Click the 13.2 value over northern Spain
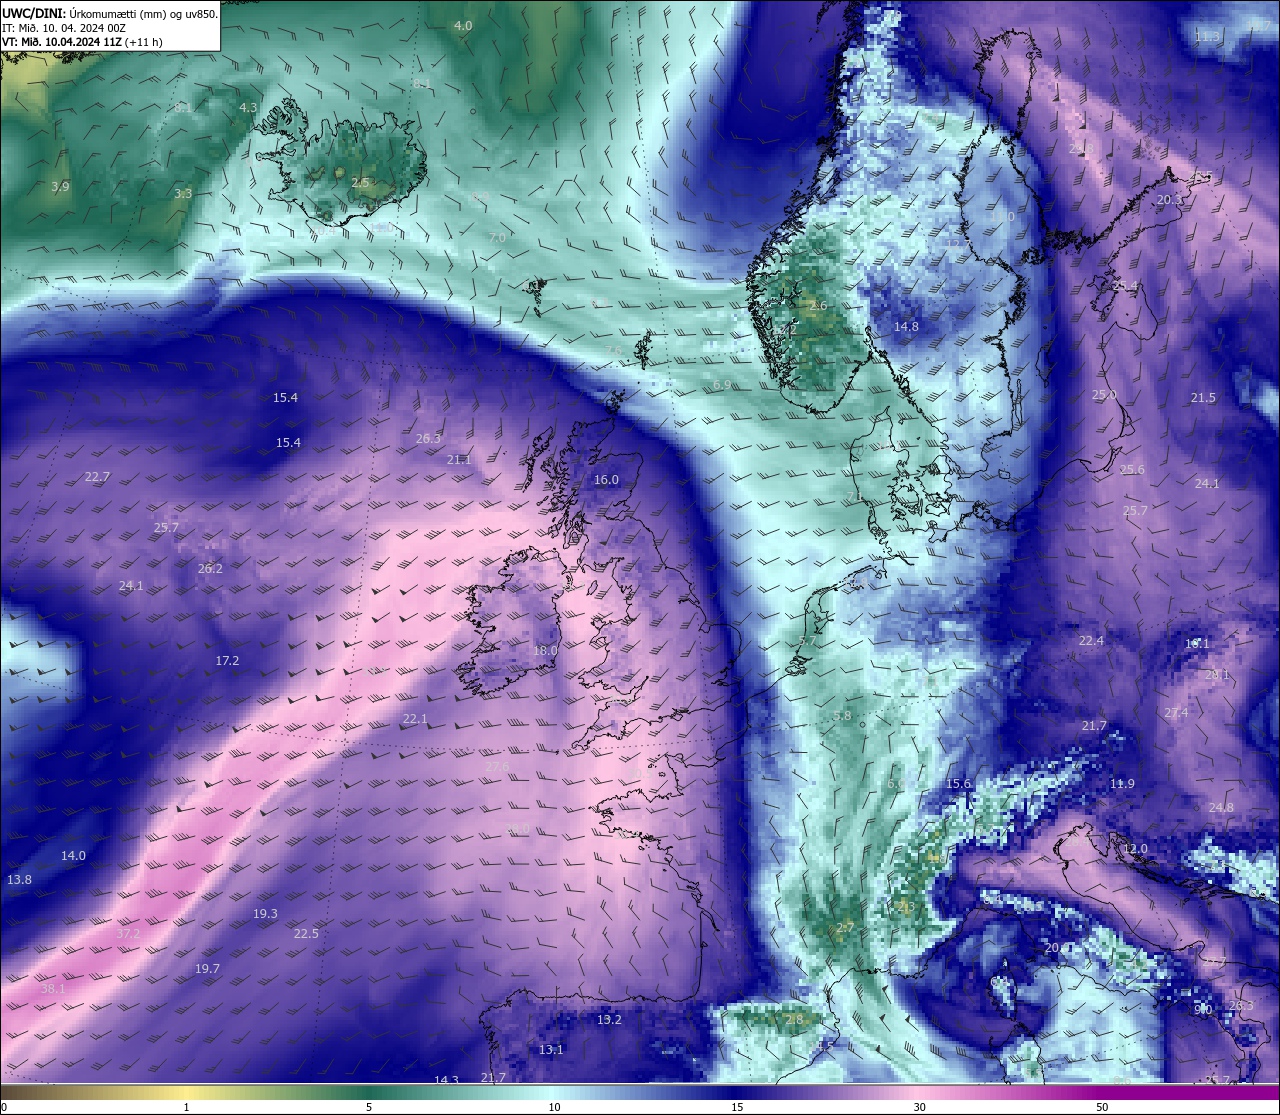The width and height of the screenshot is (1280, 1115). tap(609, 1020)
